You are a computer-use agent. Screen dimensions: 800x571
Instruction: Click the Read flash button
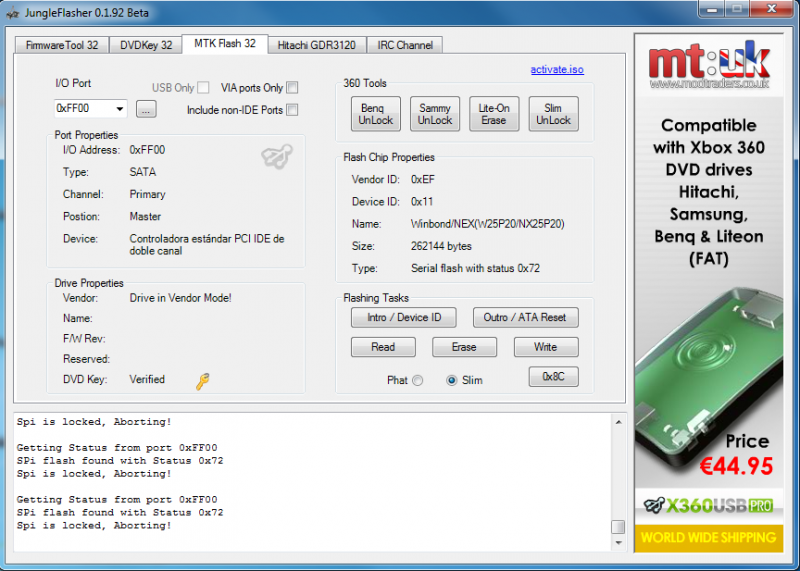pos(383,347)
